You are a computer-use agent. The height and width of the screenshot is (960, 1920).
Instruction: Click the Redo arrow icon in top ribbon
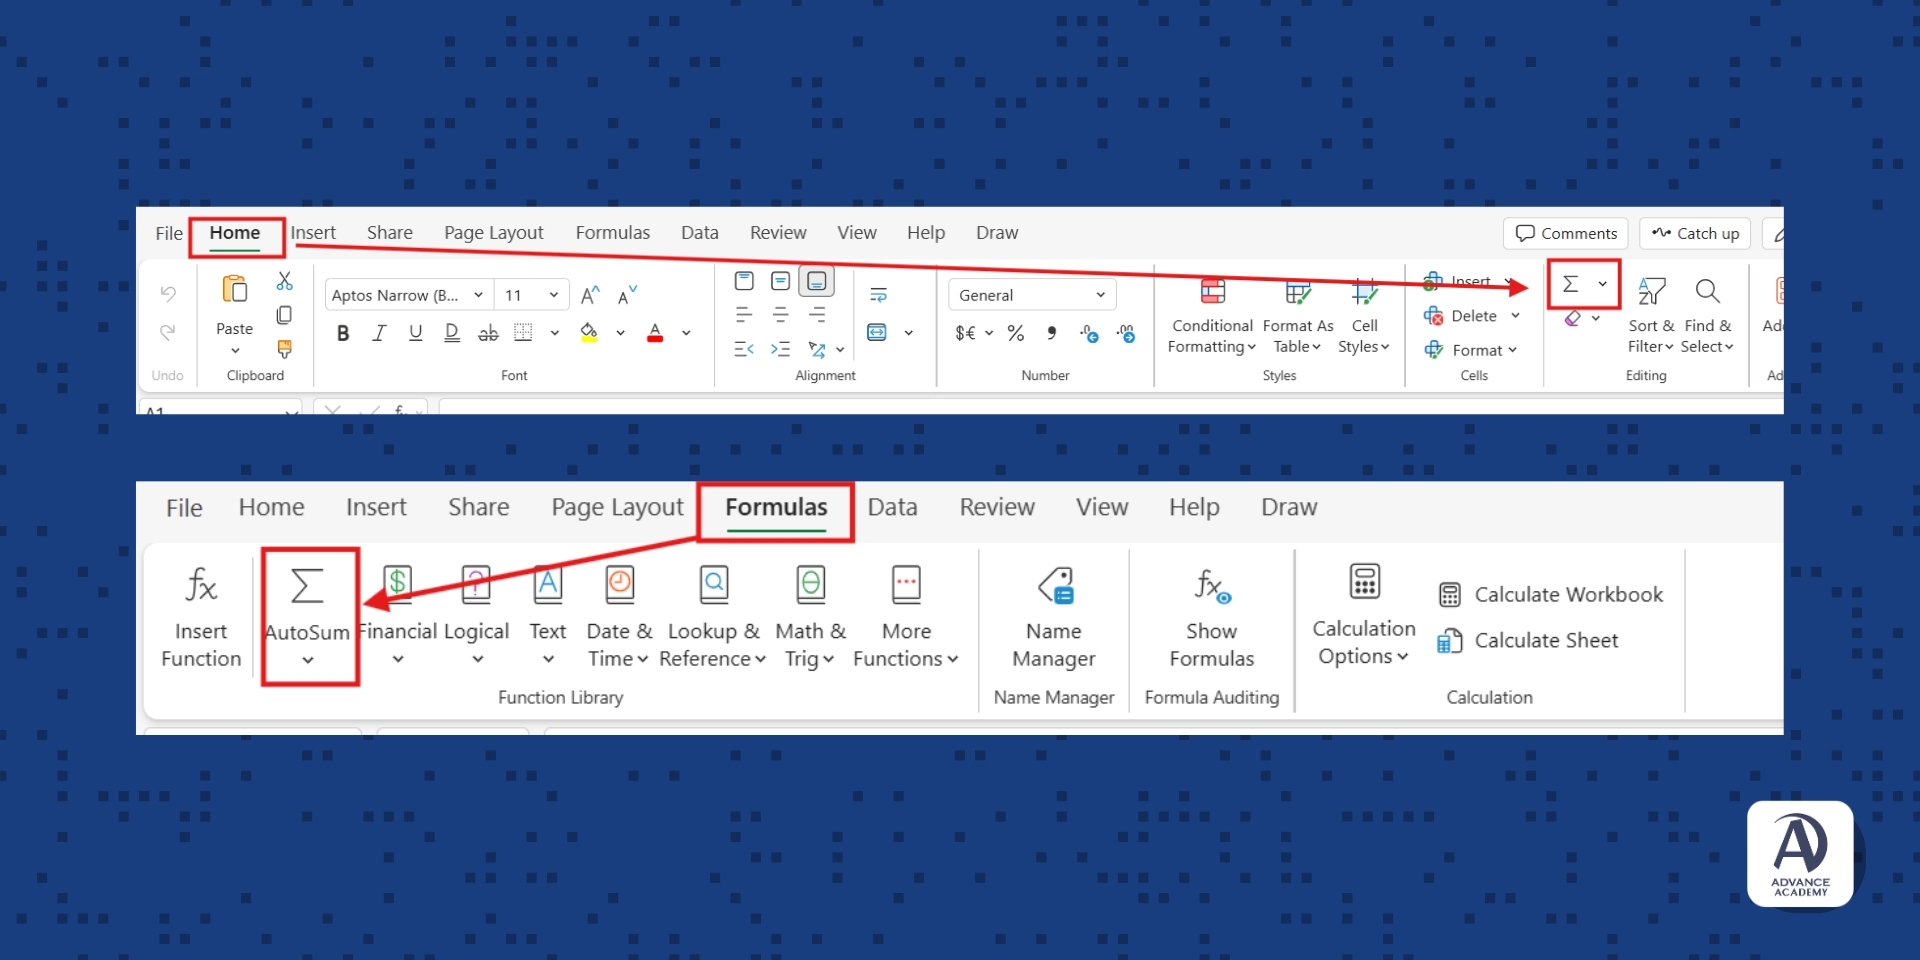(x=168, y=331)
